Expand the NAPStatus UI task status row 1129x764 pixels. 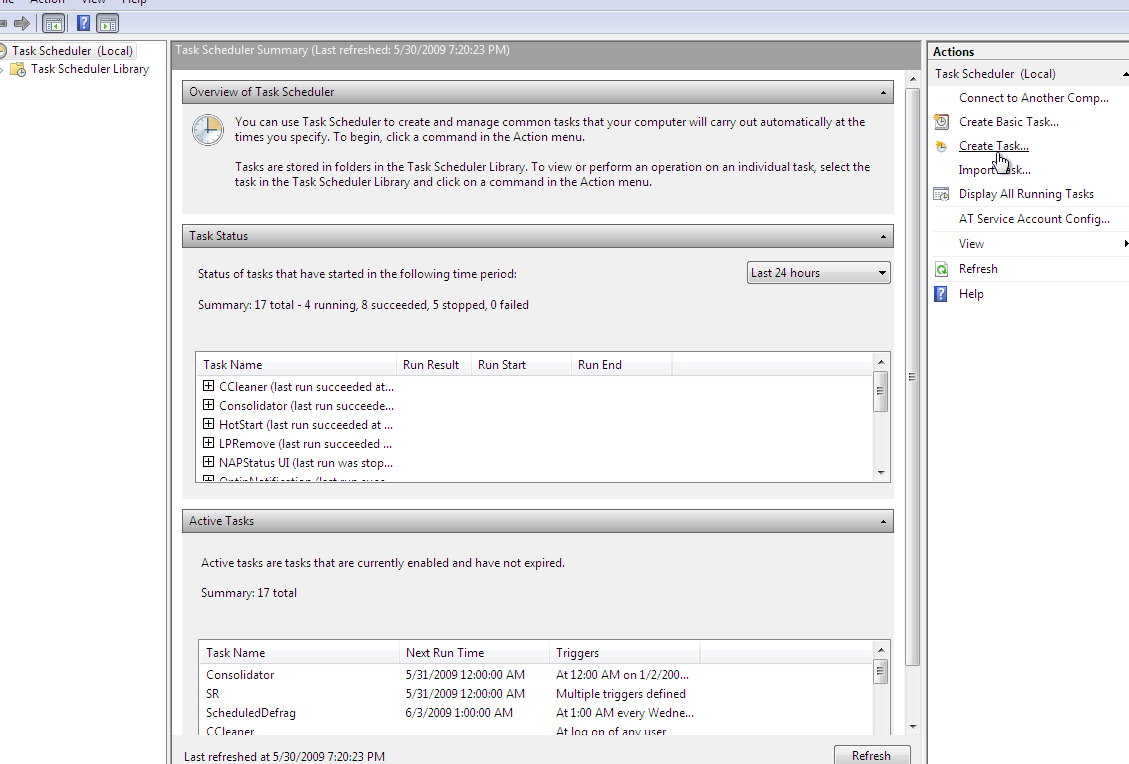coord(208,462)
